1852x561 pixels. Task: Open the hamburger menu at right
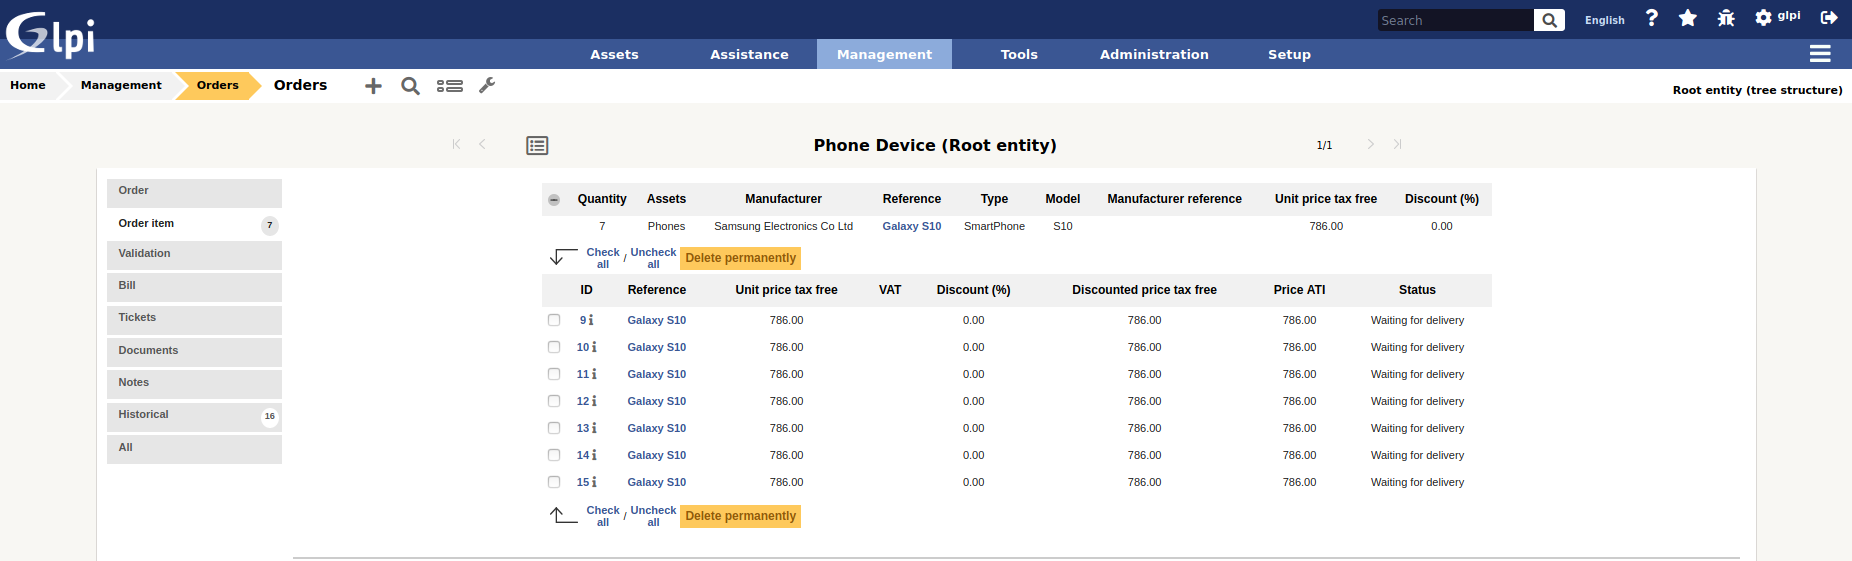coord(1820,54)
